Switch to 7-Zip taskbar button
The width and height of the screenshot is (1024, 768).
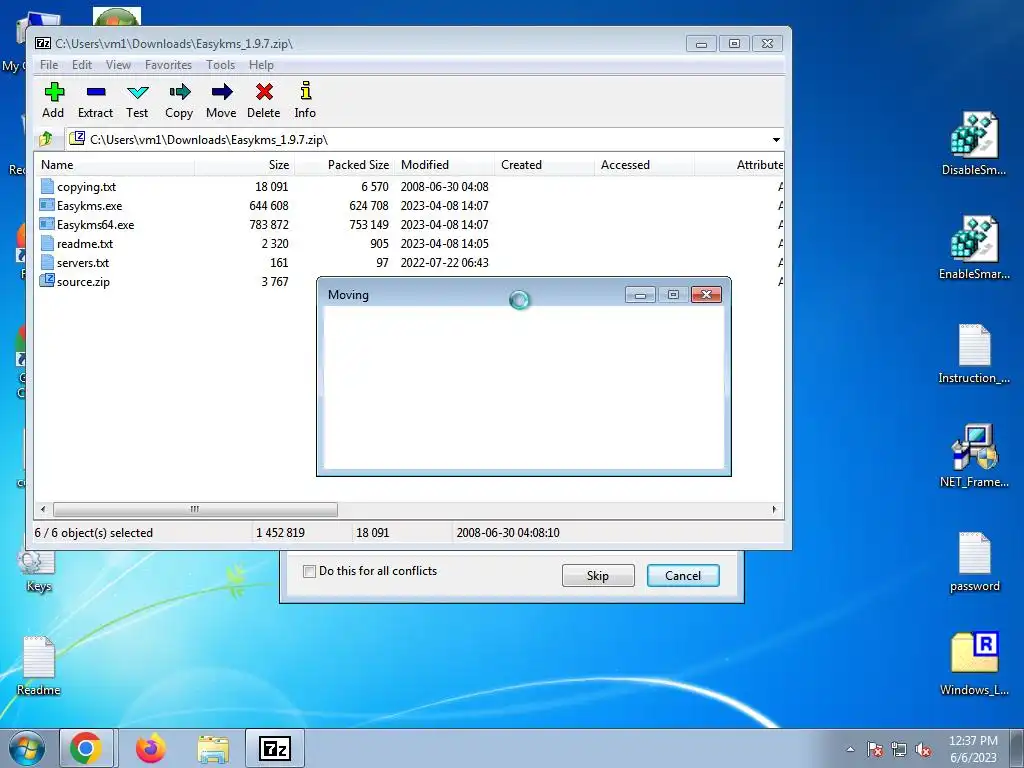(x=275, y=748)
